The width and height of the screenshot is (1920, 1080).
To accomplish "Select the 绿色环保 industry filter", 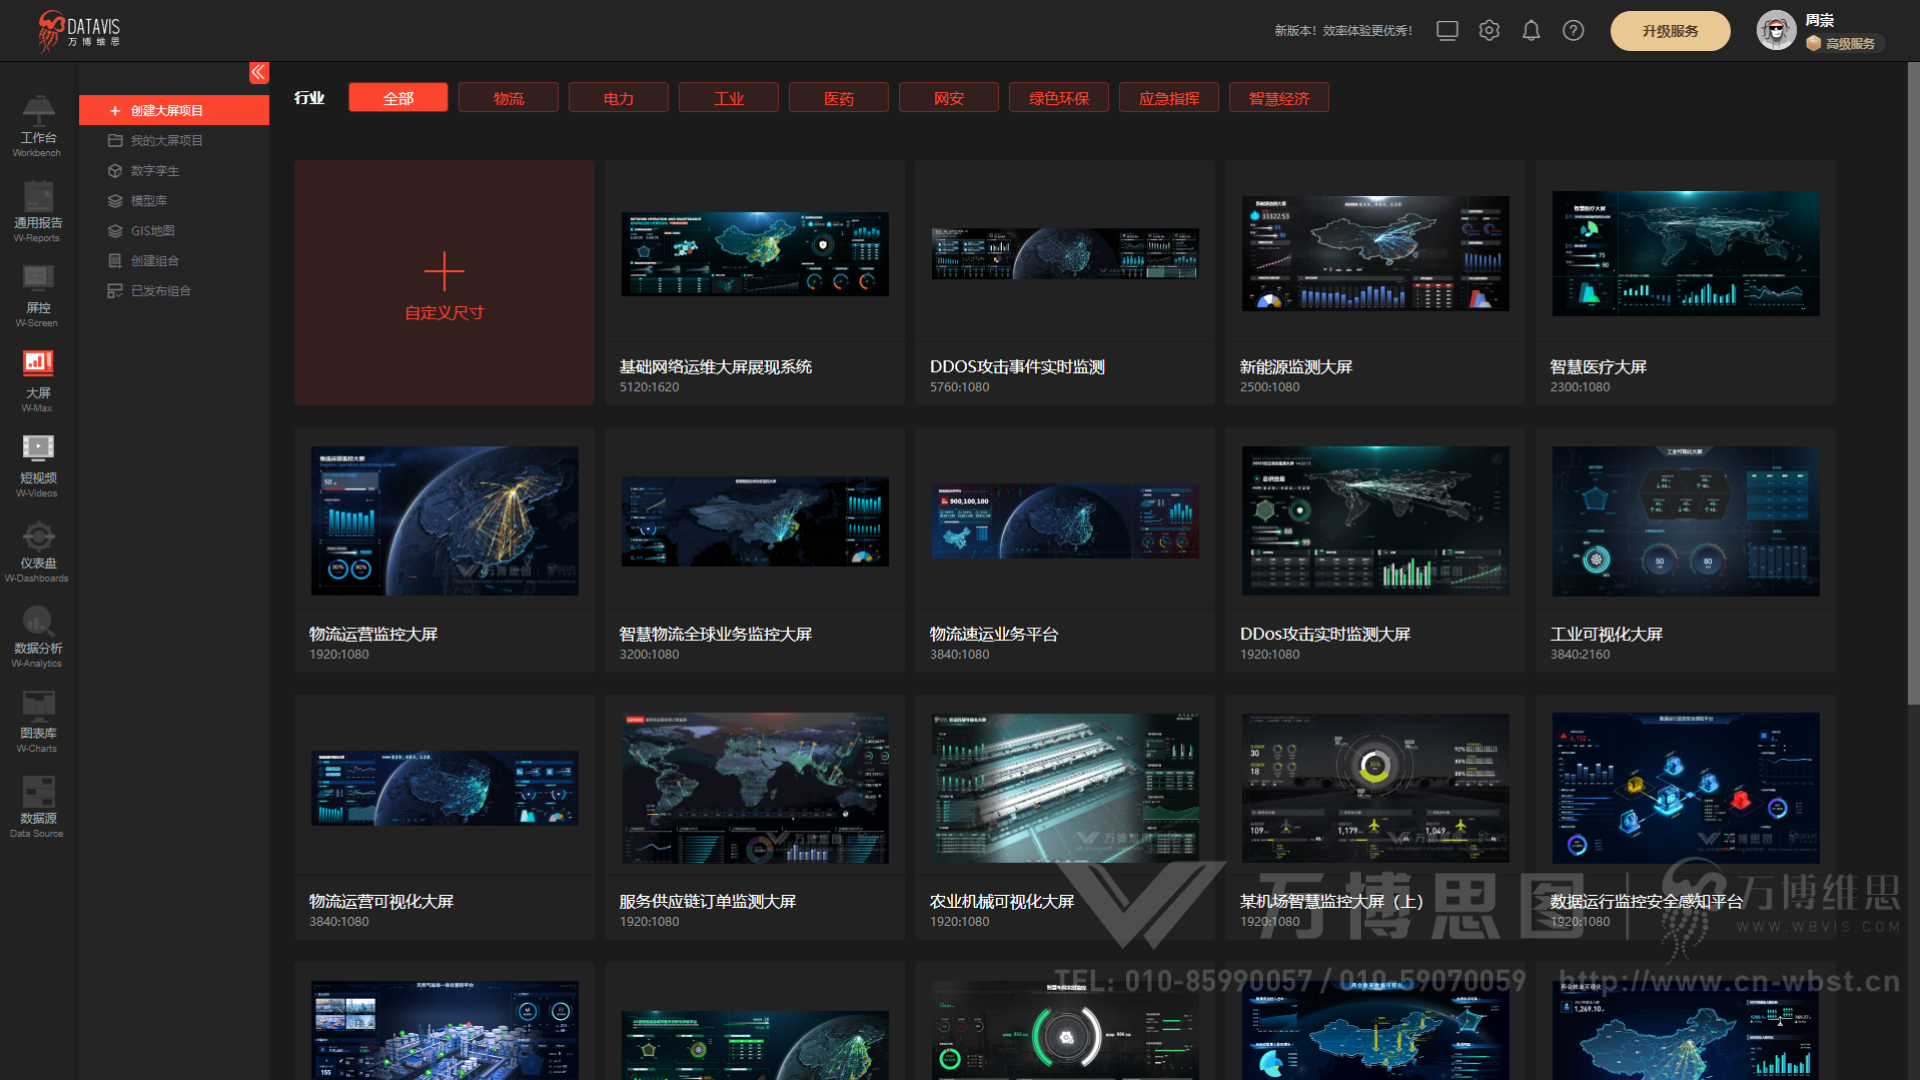I will coord(1058,98).
